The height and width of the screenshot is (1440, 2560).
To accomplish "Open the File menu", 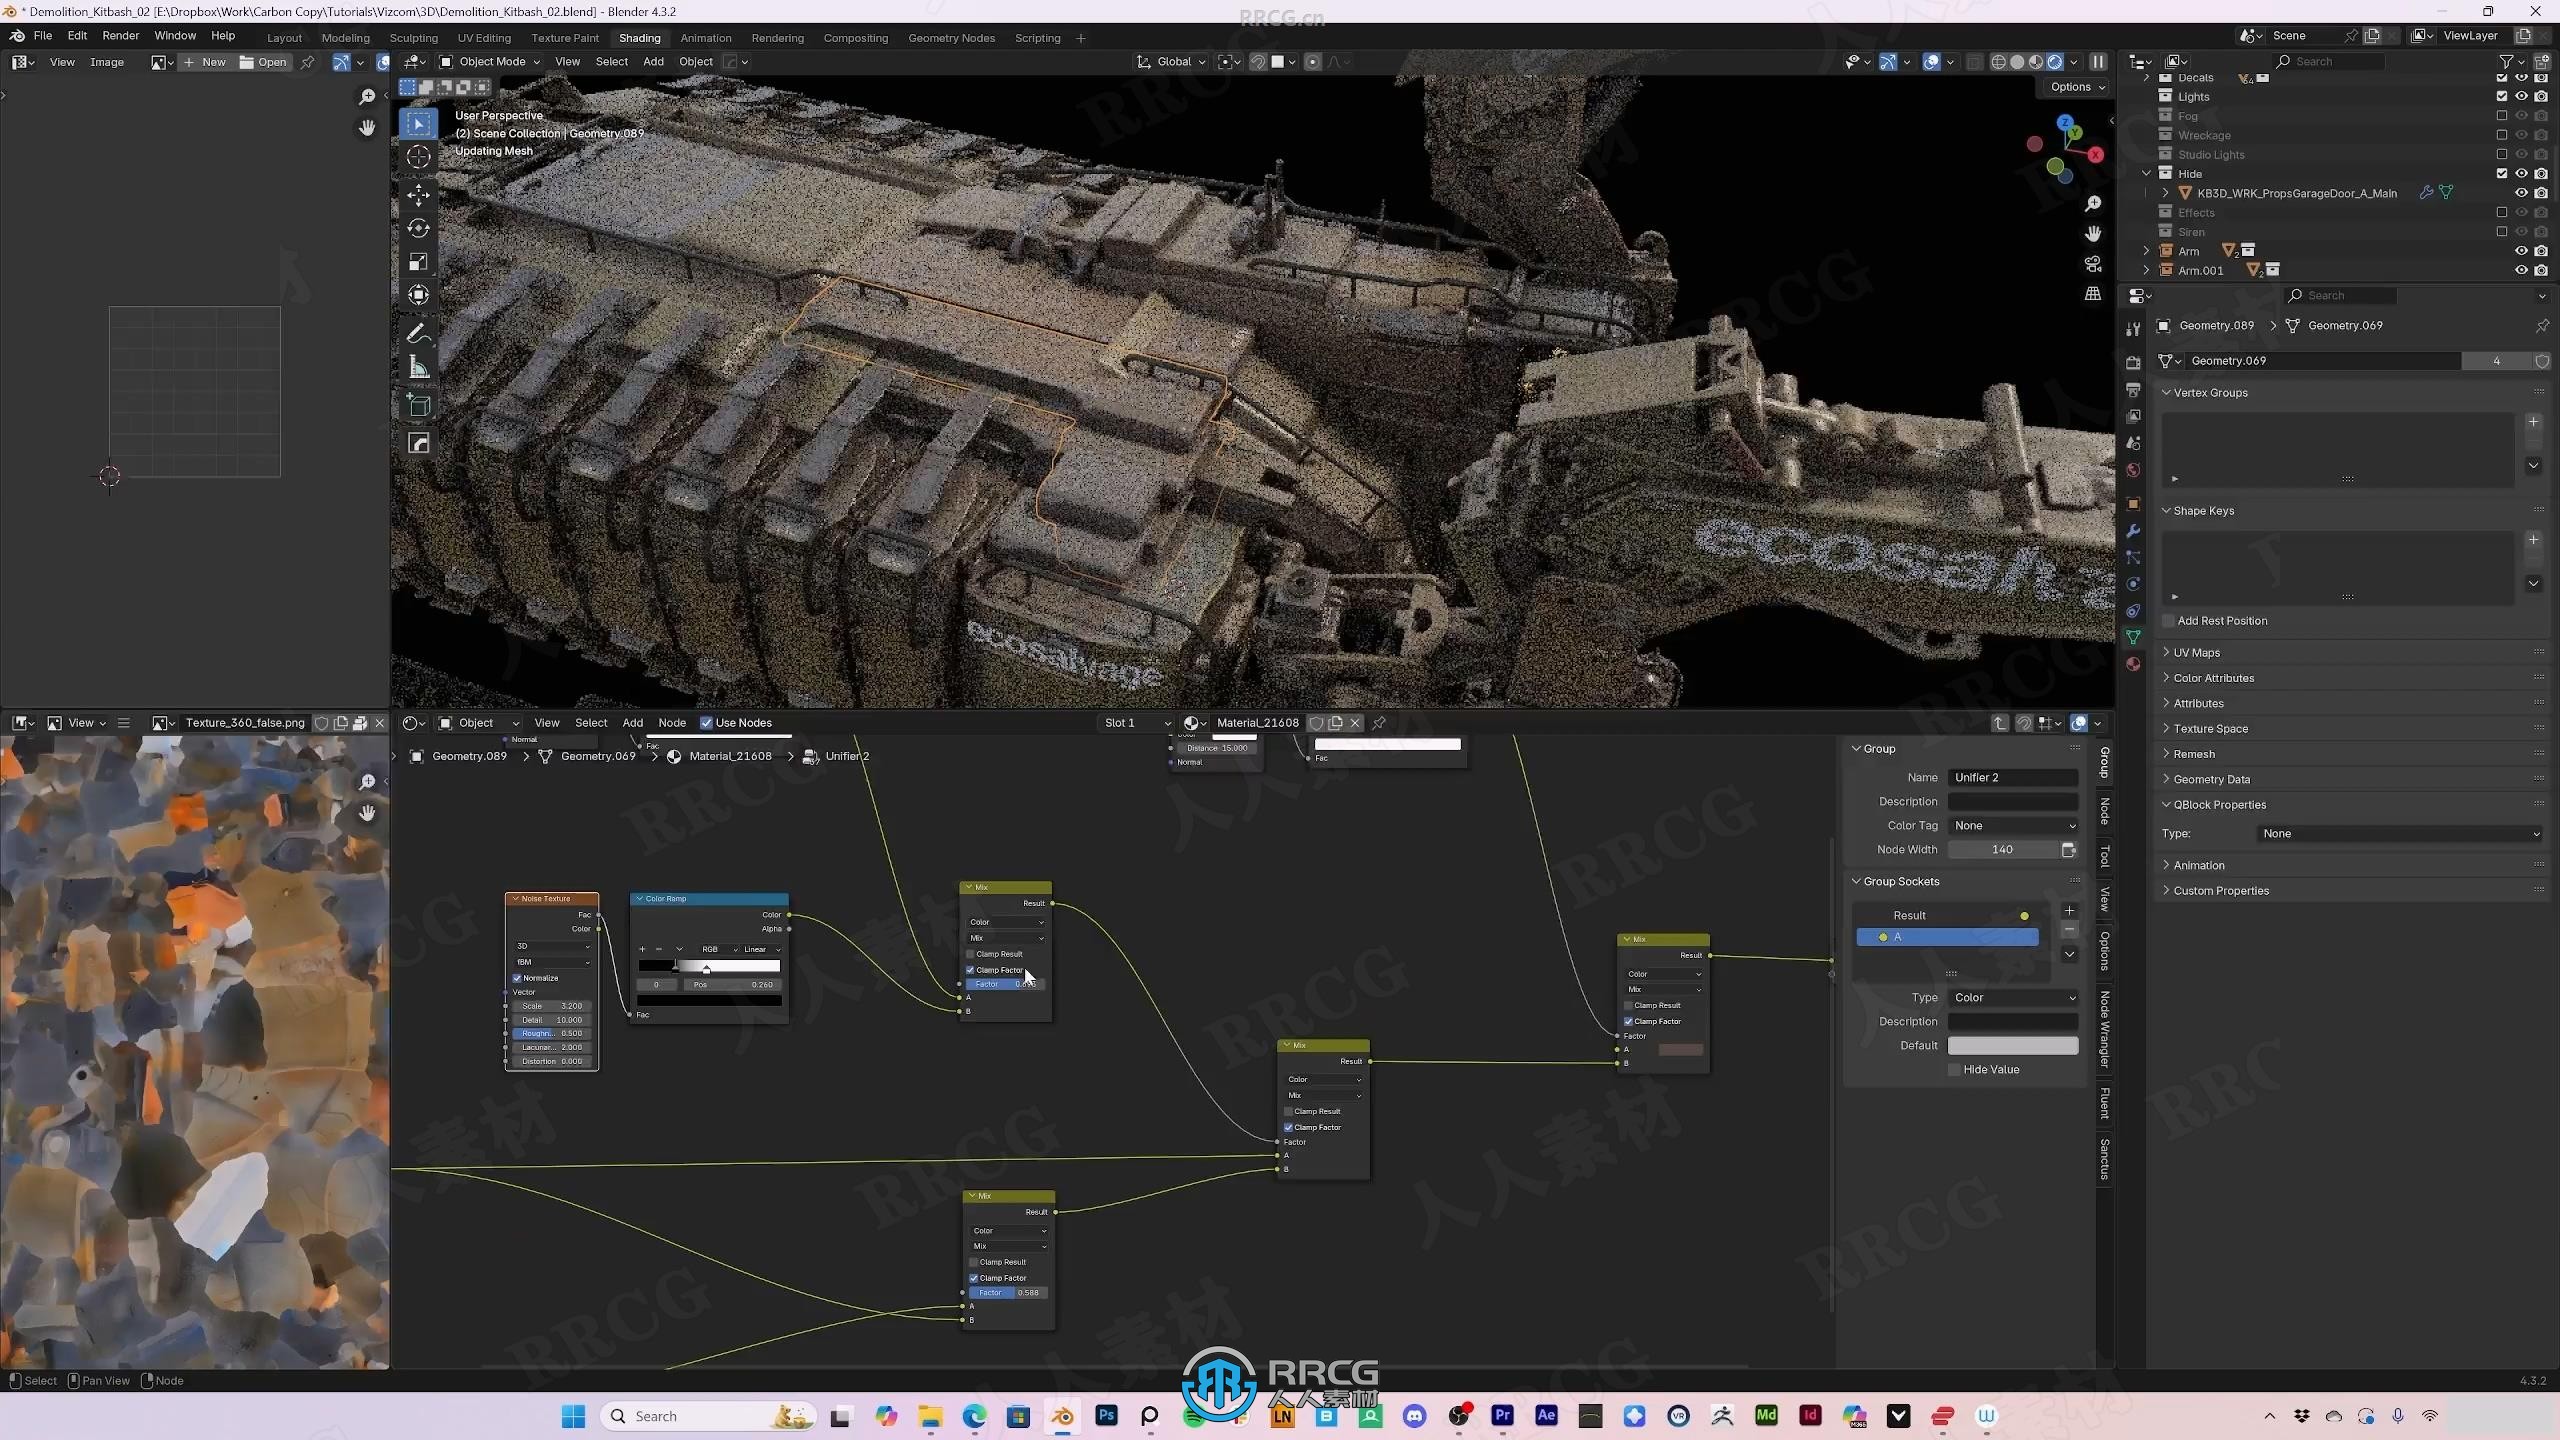I will [x=43, y=36].
